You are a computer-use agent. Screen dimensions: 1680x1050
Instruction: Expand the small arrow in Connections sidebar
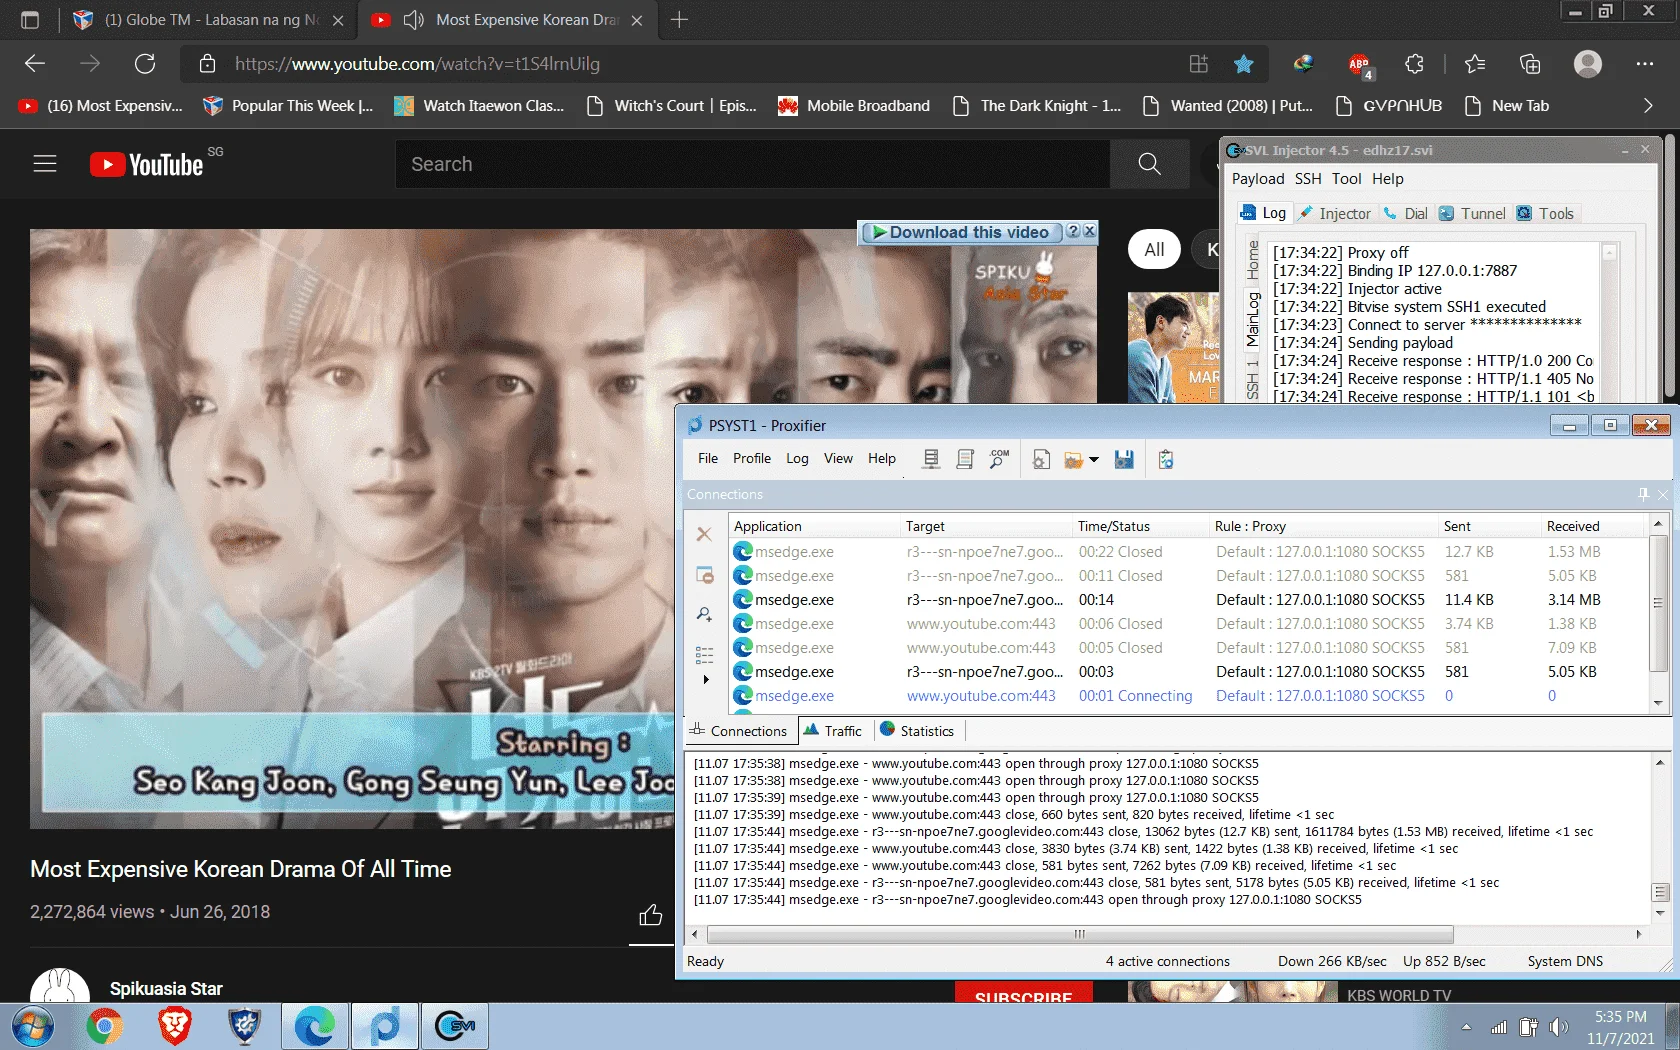click(706, 679)
